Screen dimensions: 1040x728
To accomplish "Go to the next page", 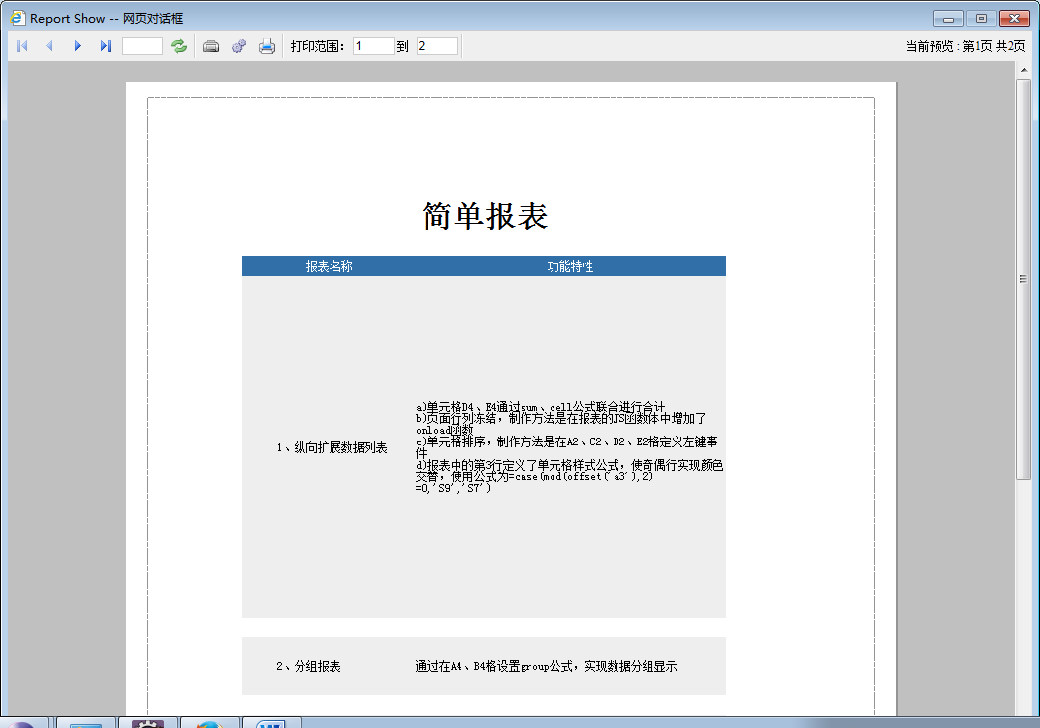I will pyautogui.click(x=78, y=46).
